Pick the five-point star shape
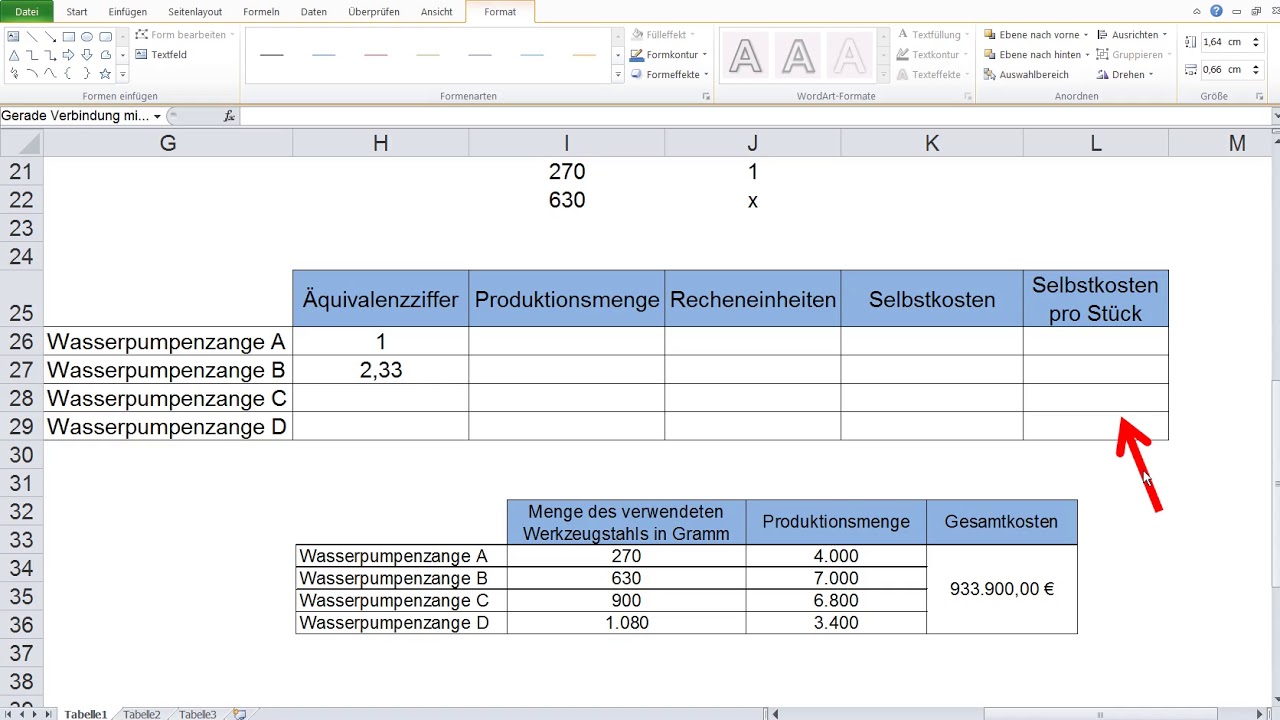 pos(105,74)
